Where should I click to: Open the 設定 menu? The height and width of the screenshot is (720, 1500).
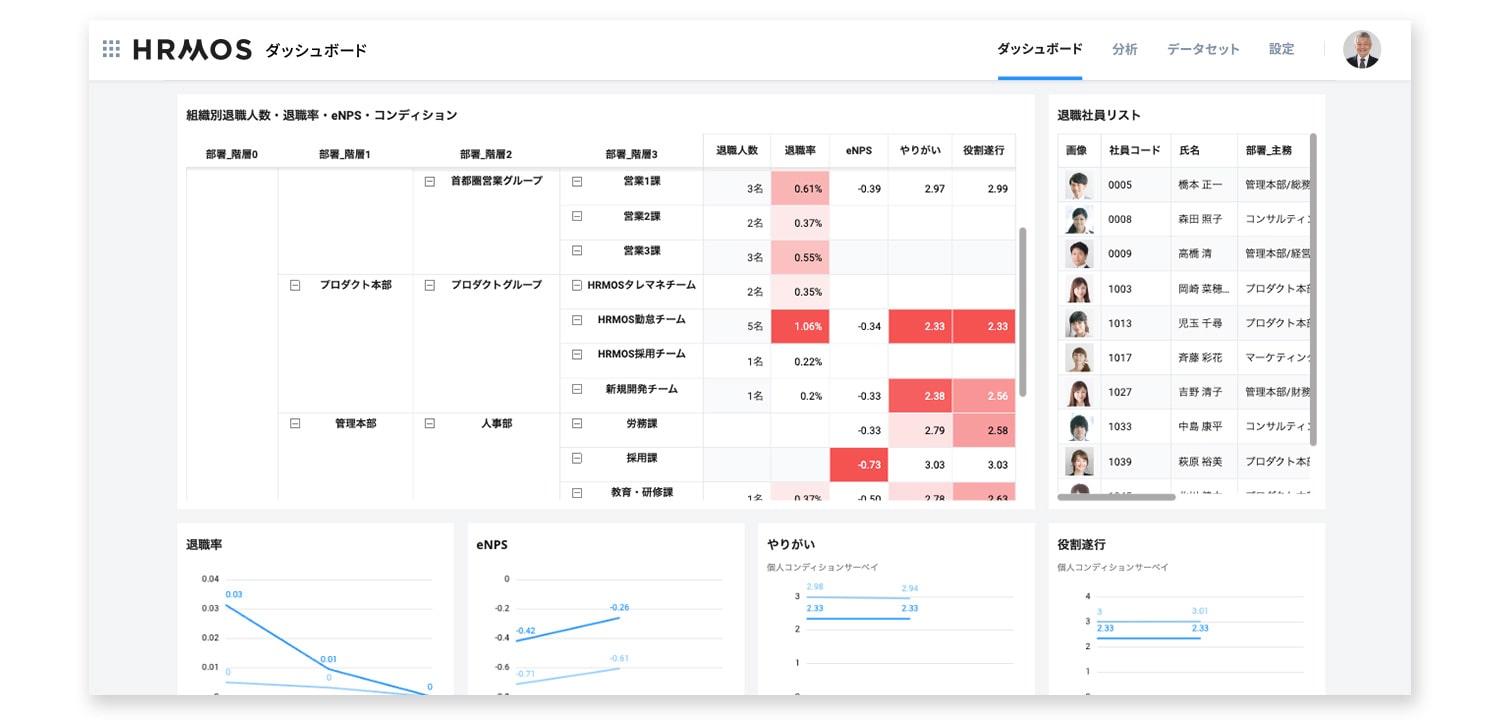coord(1281,49)
